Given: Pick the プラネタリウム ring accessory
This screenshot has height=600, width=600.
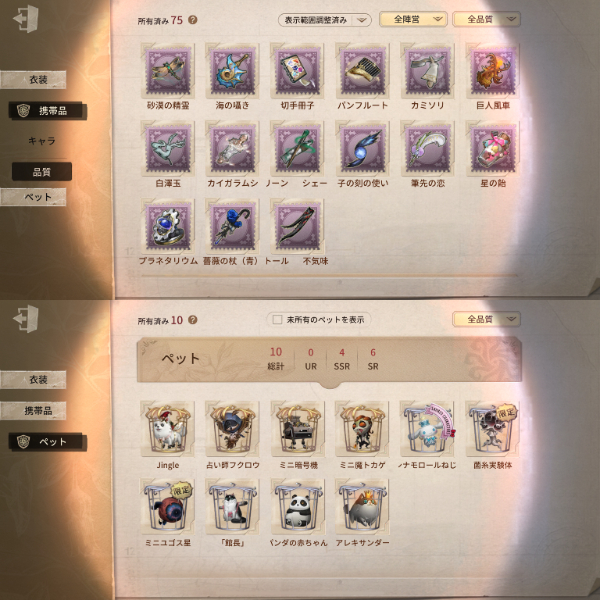Looking at the screenshot, I should tap(168, 227).
